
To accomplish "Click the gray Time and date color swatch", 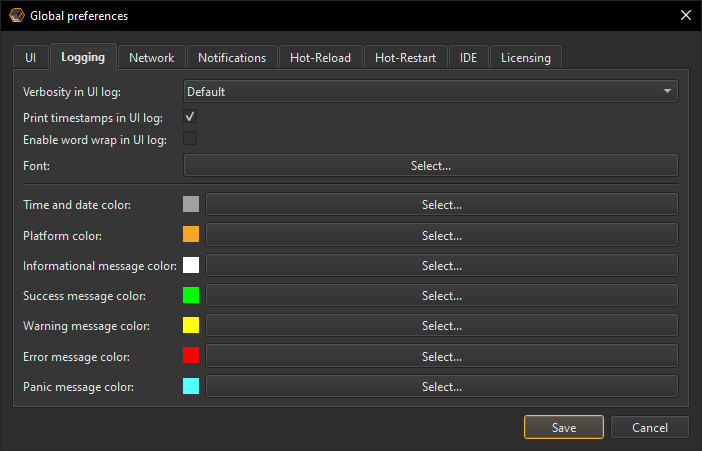I will [x=191, y=205].
